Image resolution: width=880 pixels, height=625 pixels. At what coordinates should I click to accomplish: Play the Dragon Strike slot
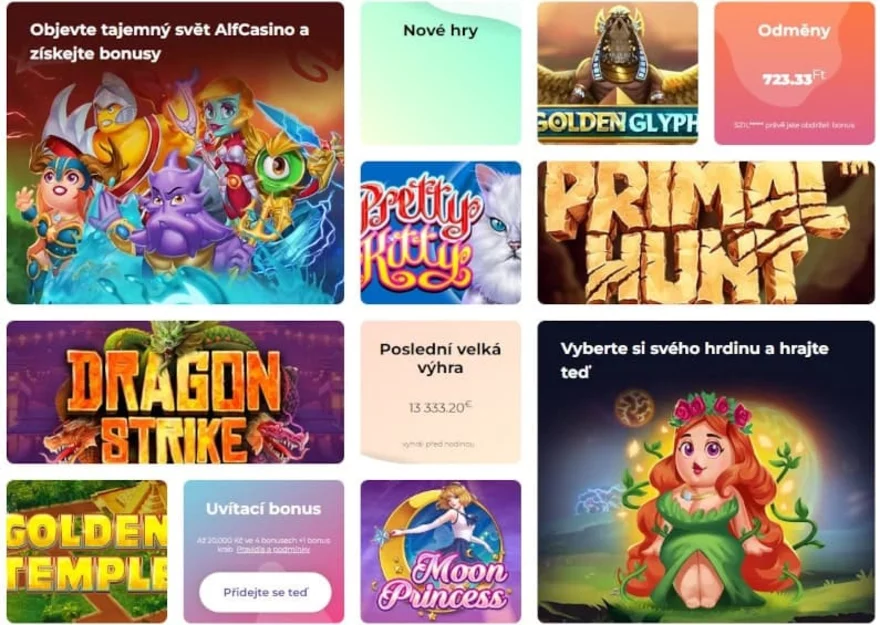tap(175, 392)
